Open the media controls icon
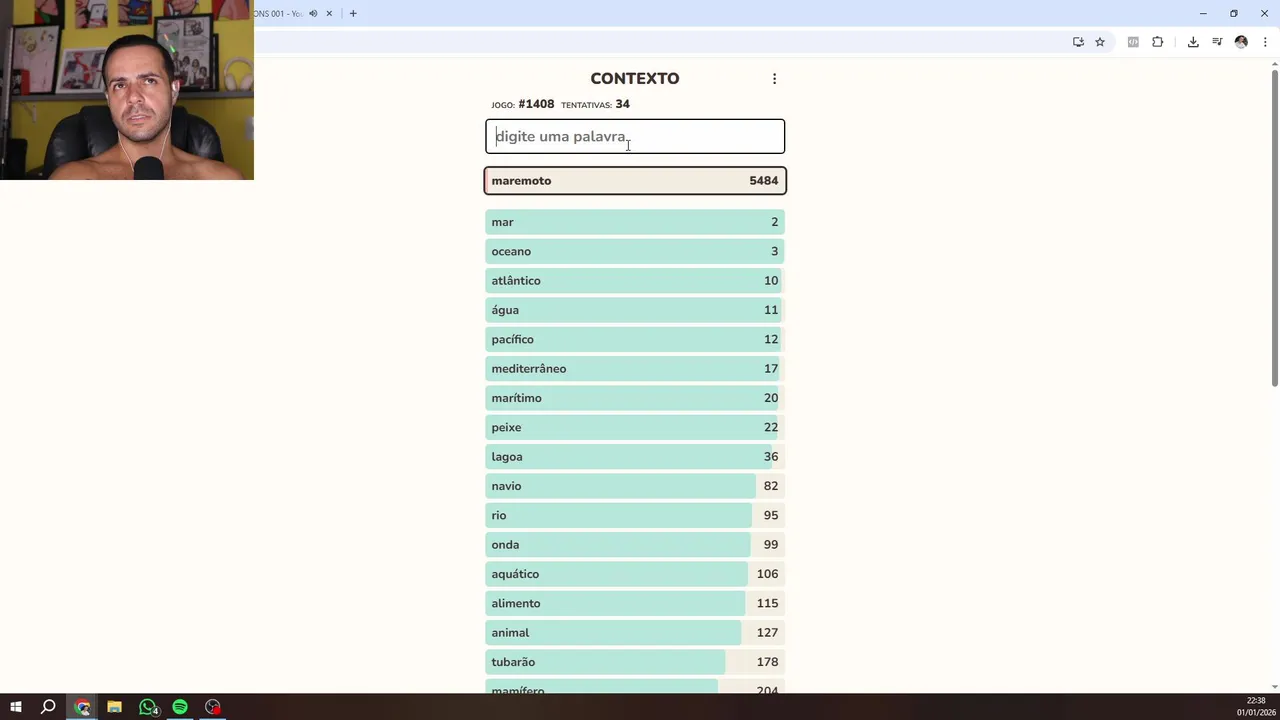The height and width of the screenshot is (720, 1280). [1217, 42]
